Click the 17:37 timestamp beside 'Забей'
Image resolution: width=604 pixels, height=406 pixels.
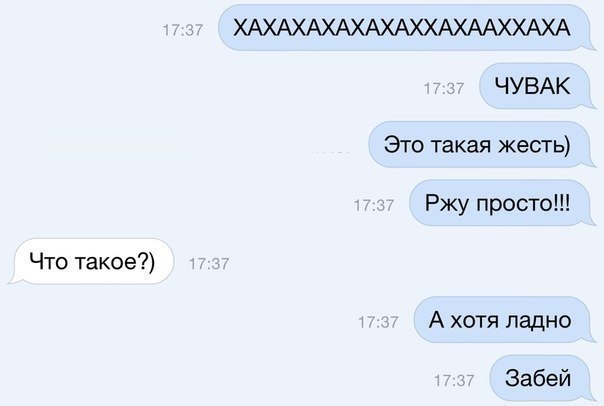click(454, 381)
